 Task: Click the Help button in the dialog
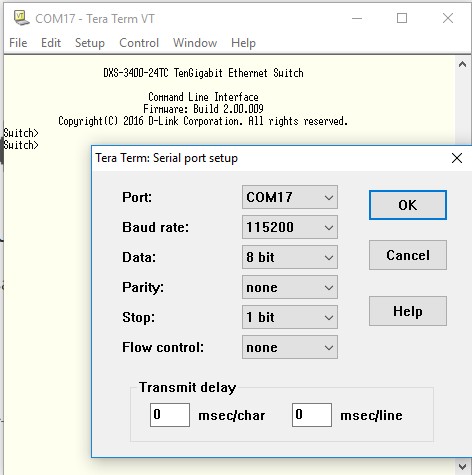click(408, 311)
